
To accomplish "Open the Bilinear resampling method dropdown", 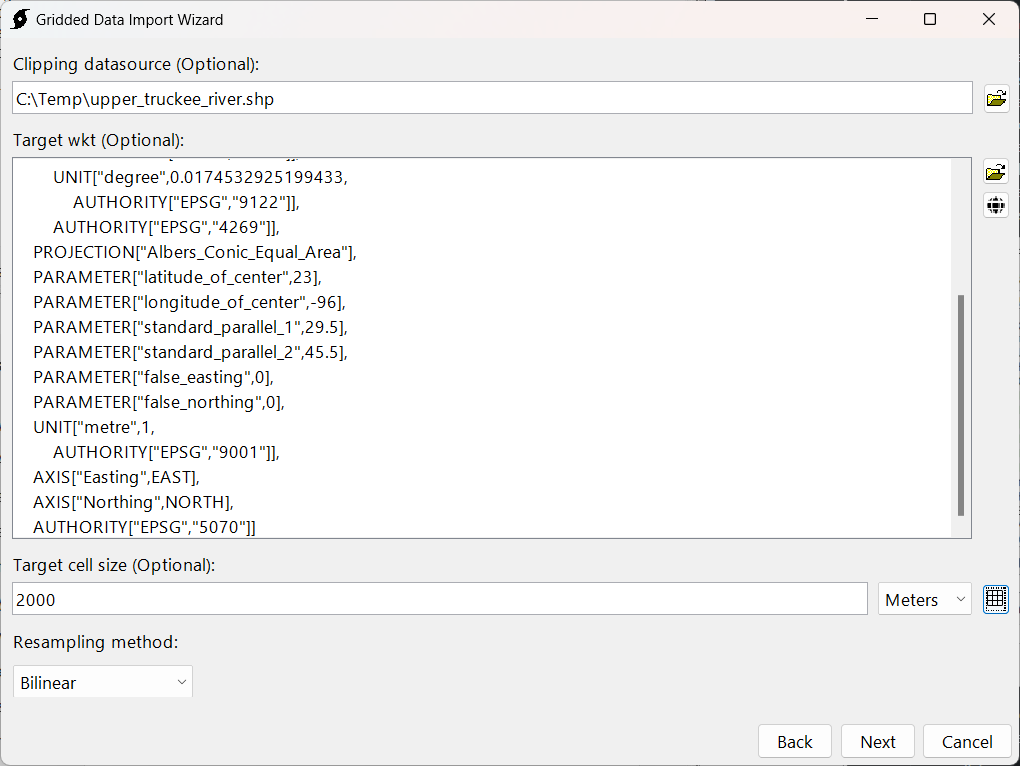I will (102, 683).
